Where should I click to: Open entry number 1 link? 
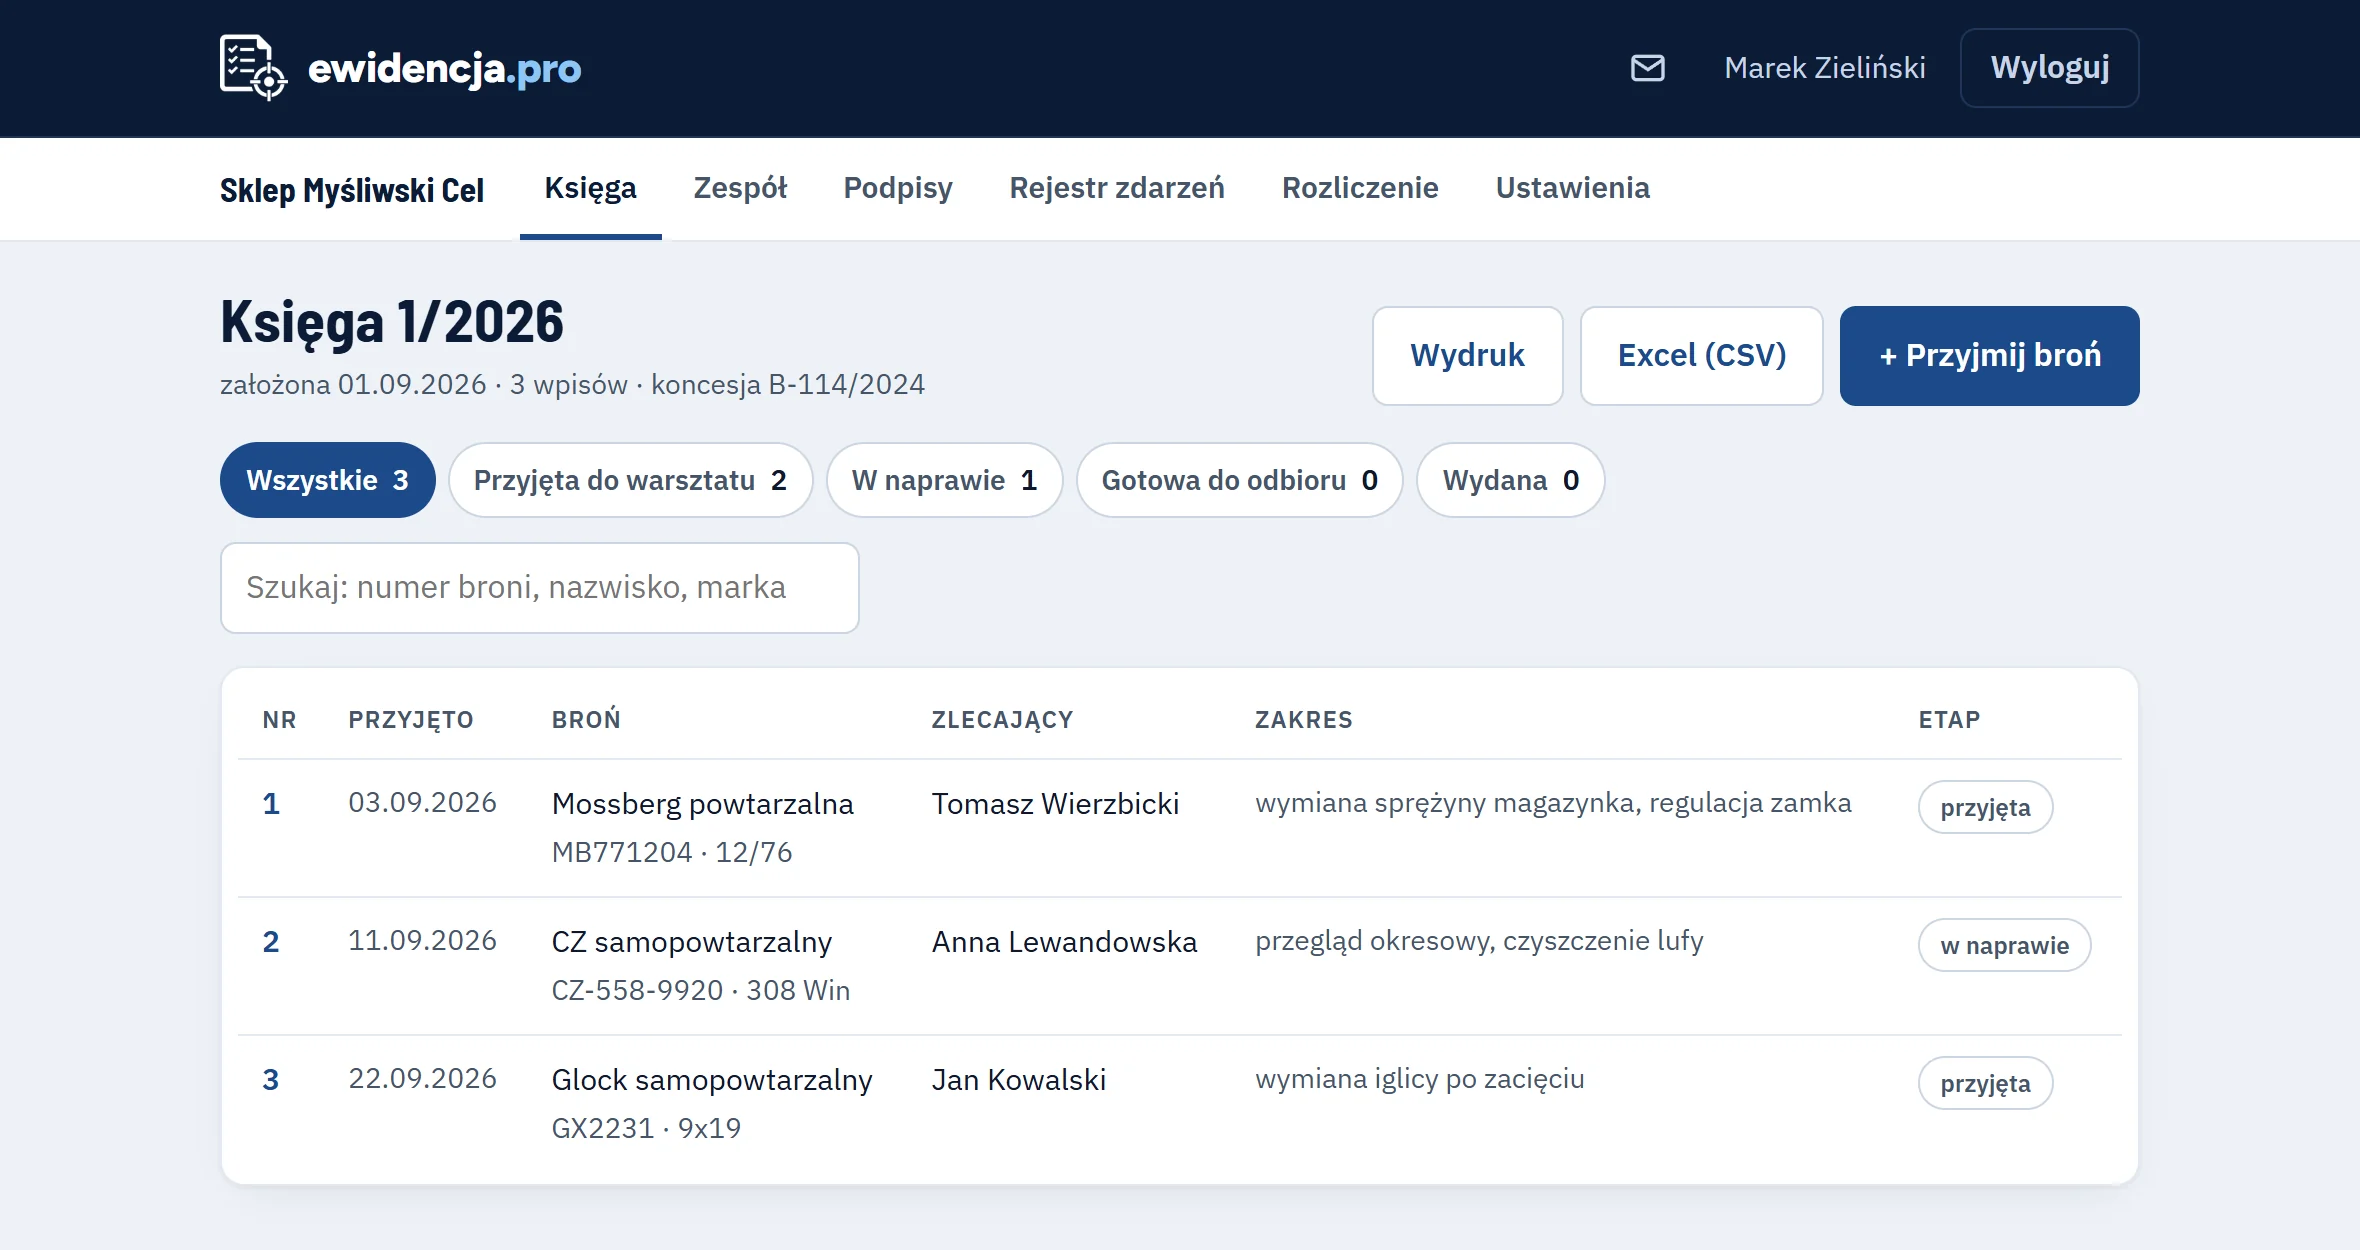coord(271,804)
